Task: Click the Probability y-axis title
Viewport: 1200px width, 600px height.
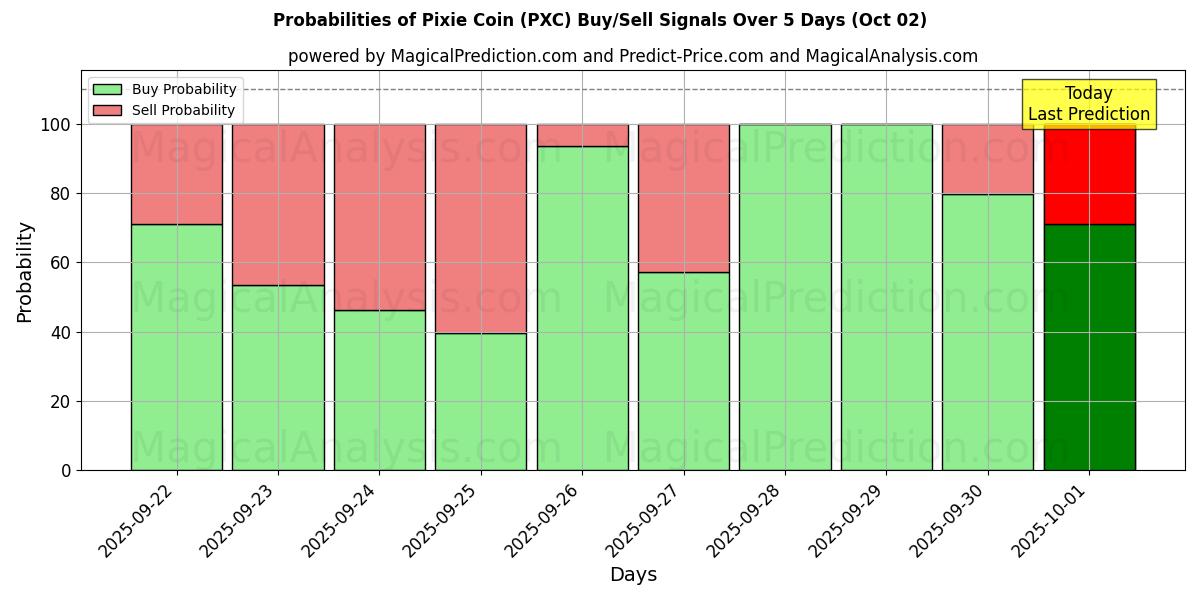Action: coord(25,272)
